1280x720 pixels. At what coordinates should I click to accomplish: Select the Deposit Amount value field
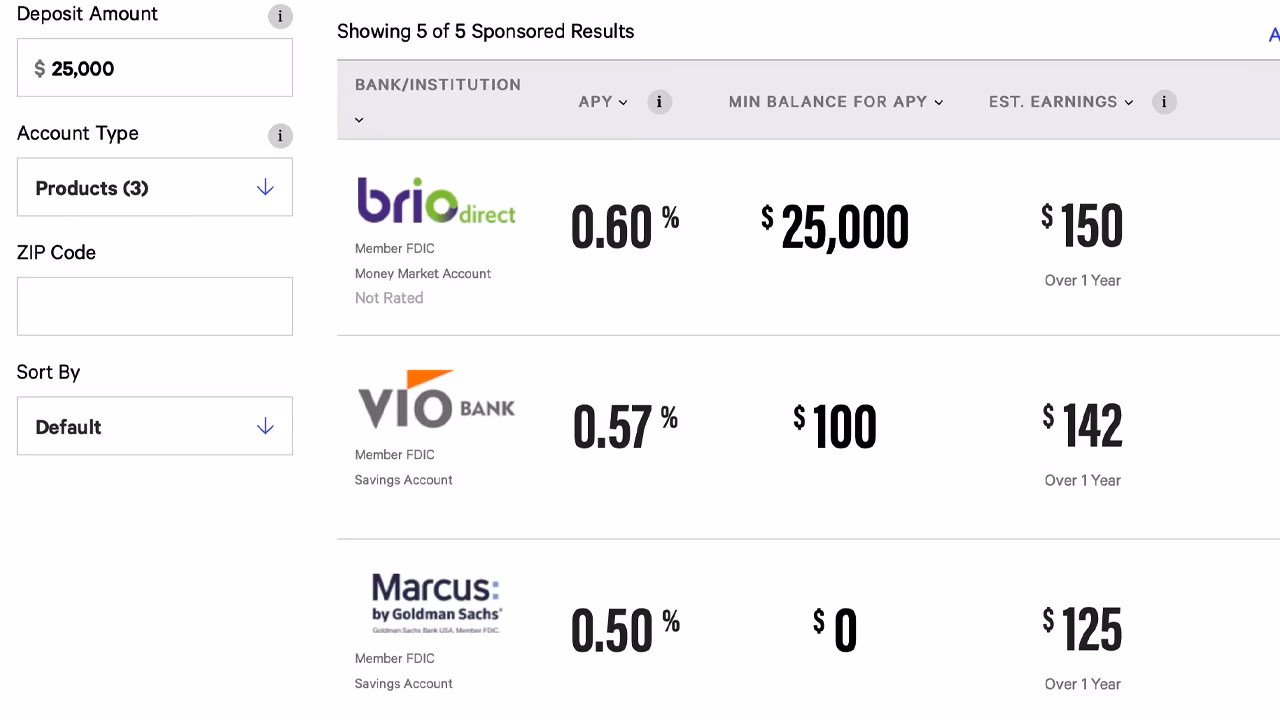click(155, 67)
